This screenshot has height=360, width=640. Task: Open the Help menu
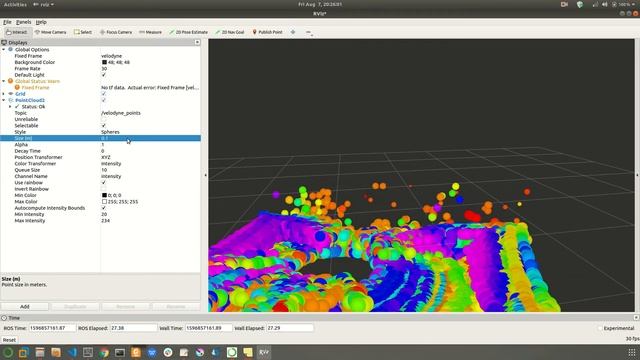tap(41, 22)
